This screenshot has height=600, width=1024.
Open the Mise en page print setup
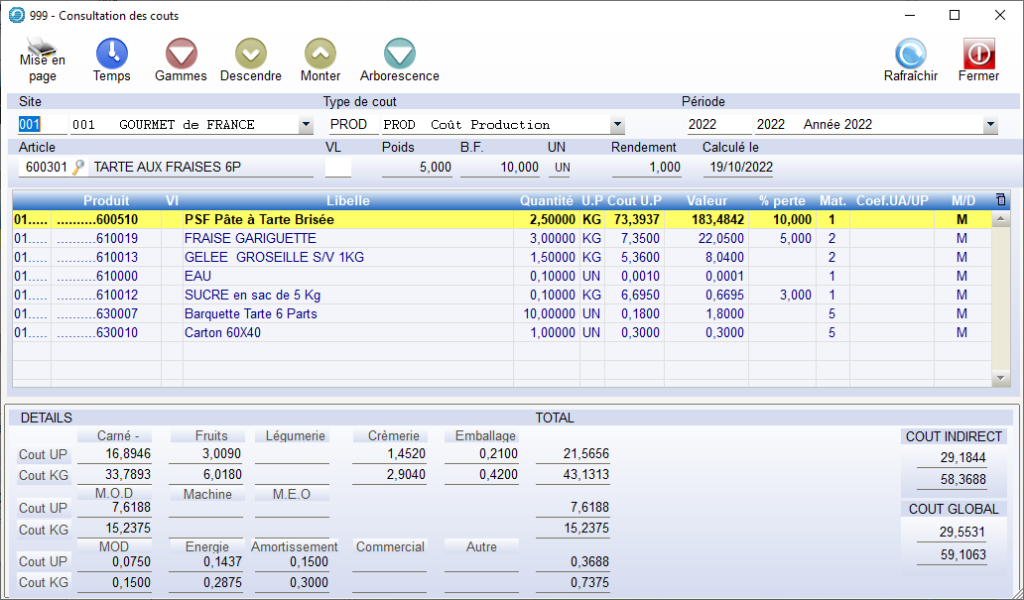[x=42, y=59]
